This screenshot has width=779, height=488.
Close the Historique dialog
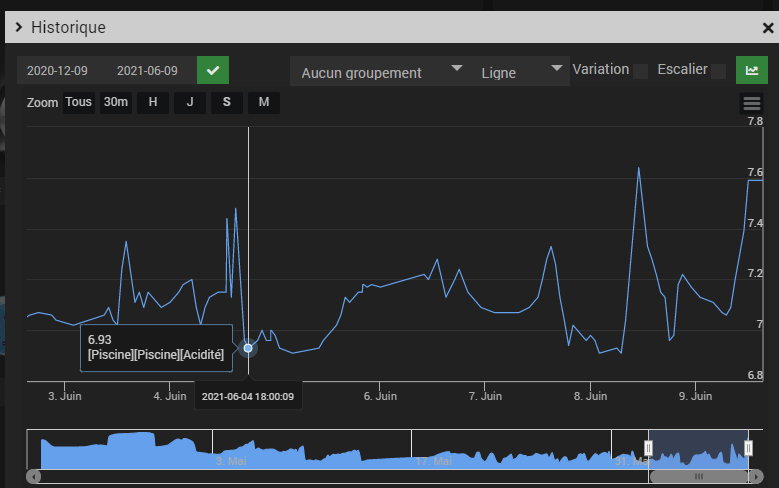768,28
